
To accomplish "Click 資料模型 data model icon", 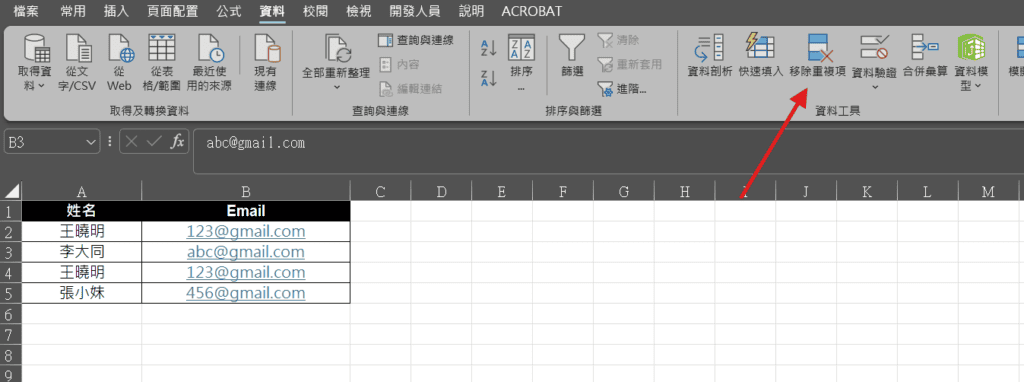I will [971, 48].
